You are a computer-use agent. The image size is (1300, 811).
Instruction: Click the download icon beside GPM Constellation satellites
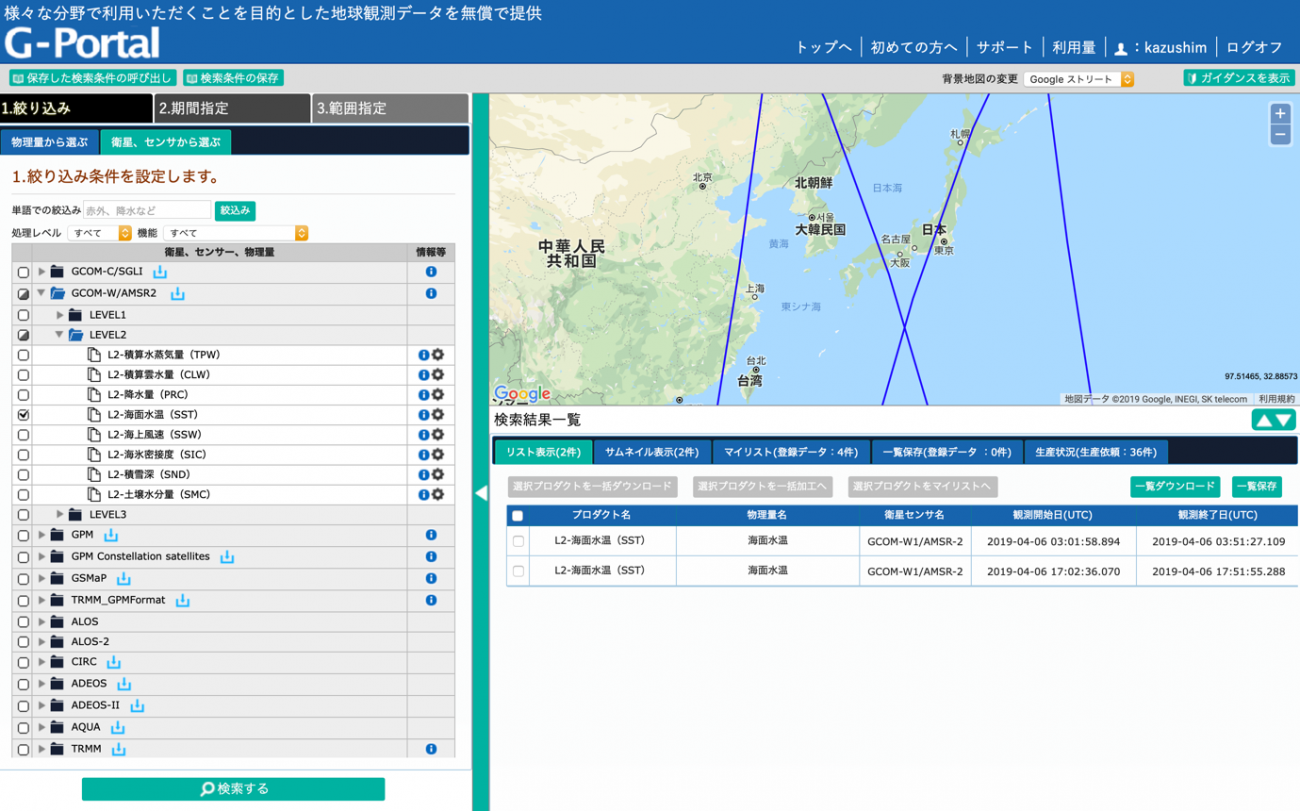point(227,557)
